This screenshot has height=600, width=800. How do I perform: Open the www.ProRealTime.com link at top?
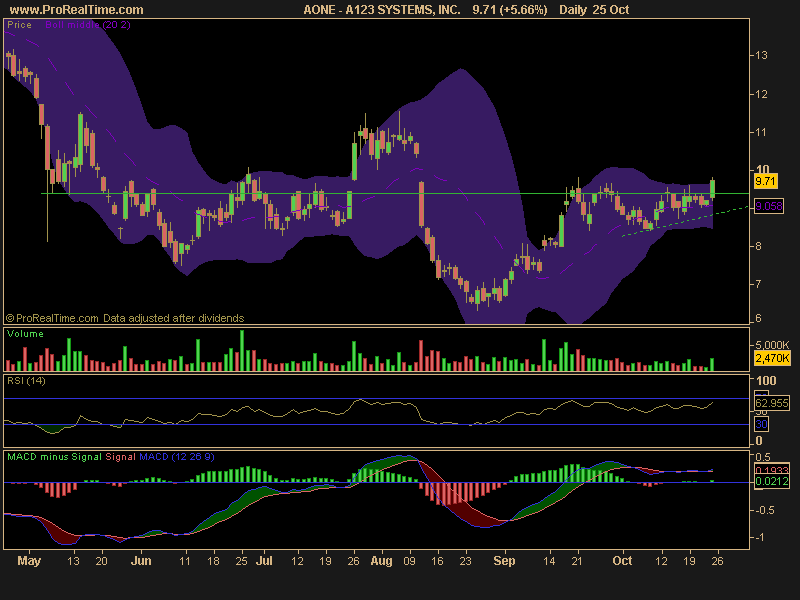click(77, 10)
